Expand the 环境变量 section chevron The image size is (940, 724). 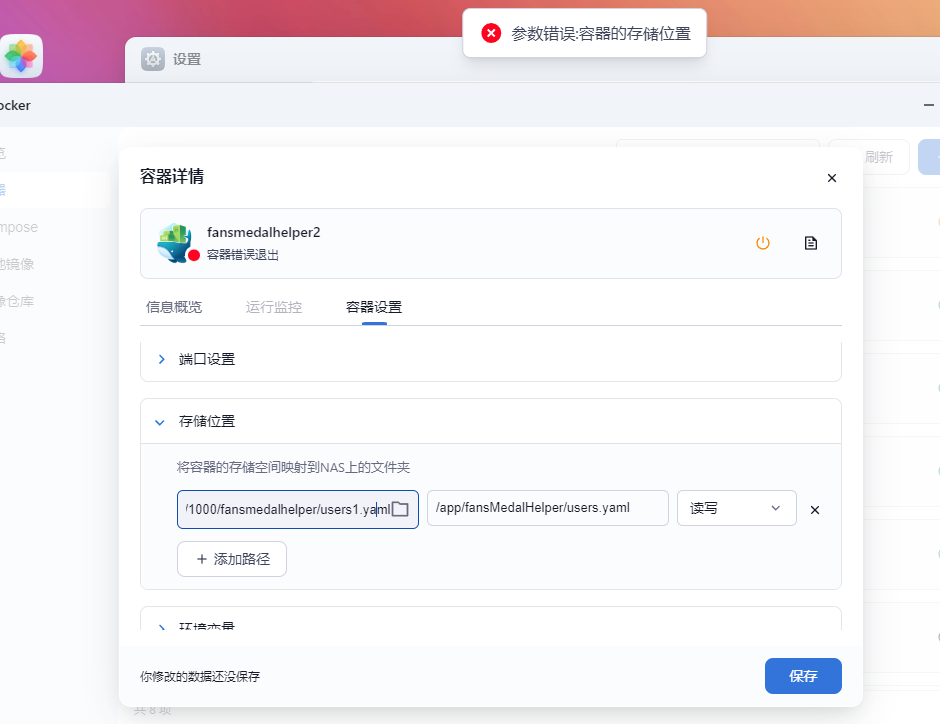click(161, 626)
